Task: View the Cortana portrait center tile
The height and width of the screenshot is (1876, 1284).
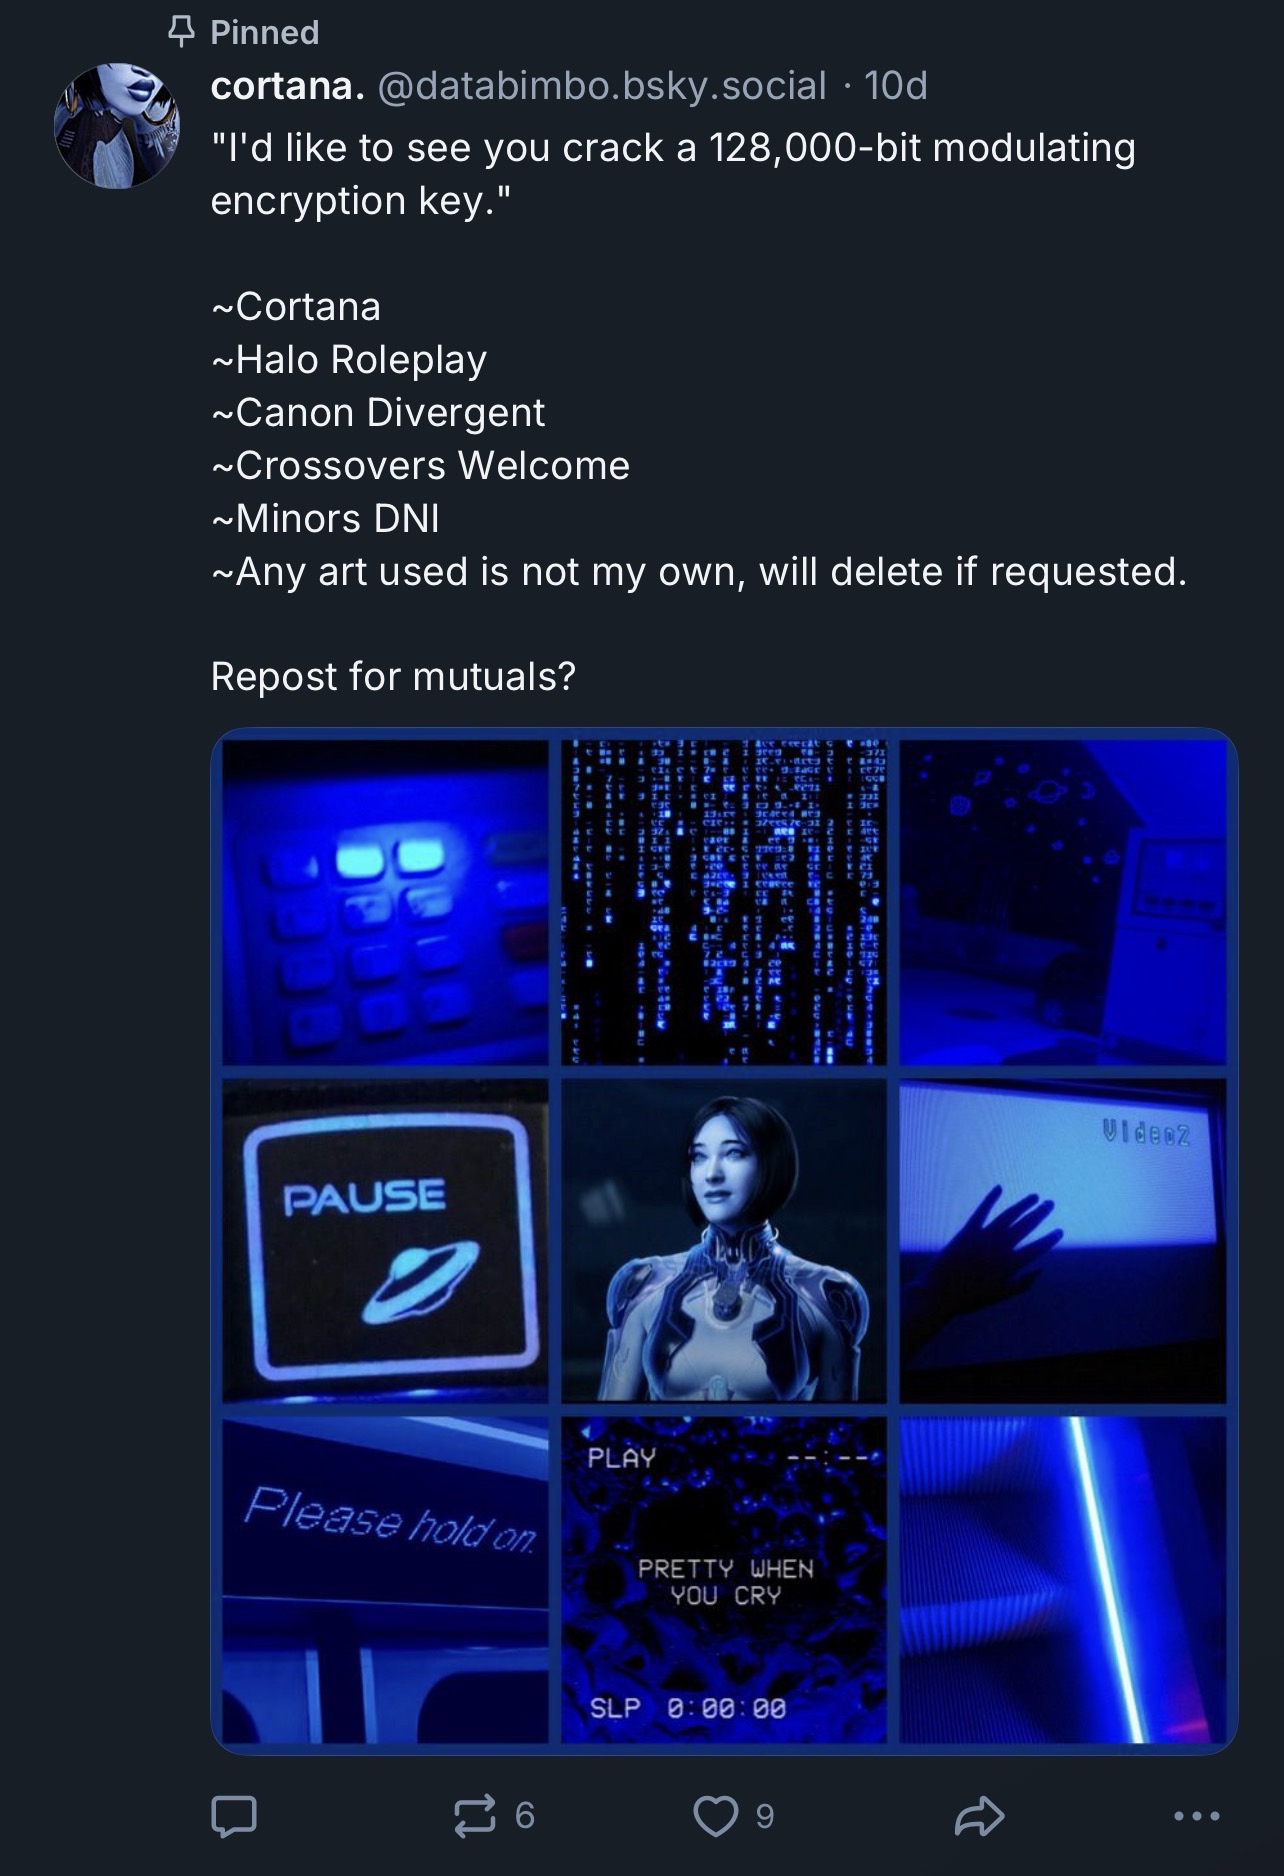Action: pos(724,1241)
